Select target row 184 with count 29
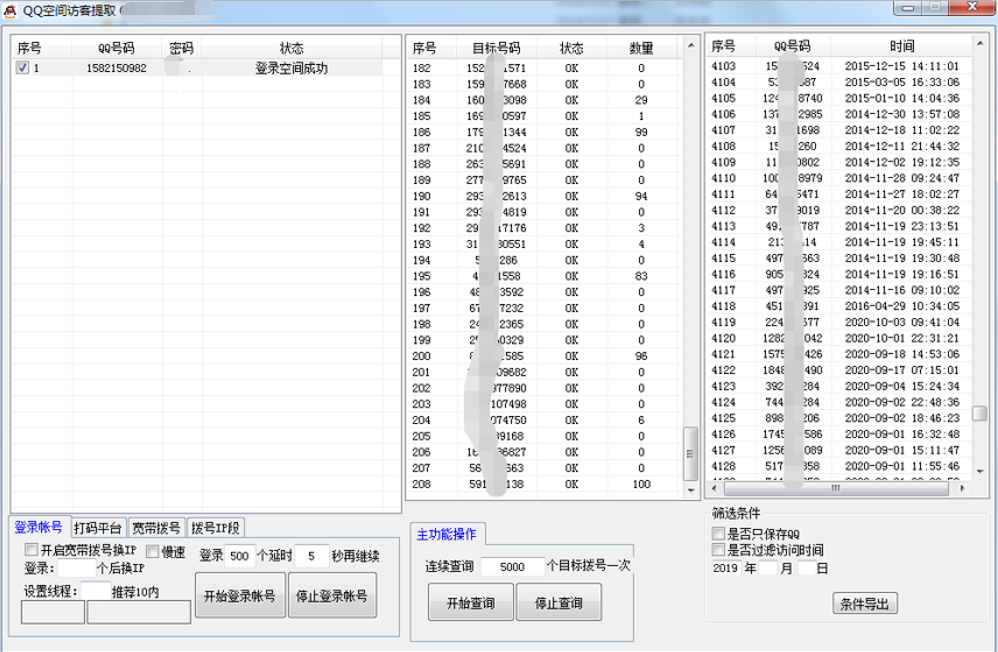Image resolution: width=998 pixels, height=652 pixels. tap(544, 100)
